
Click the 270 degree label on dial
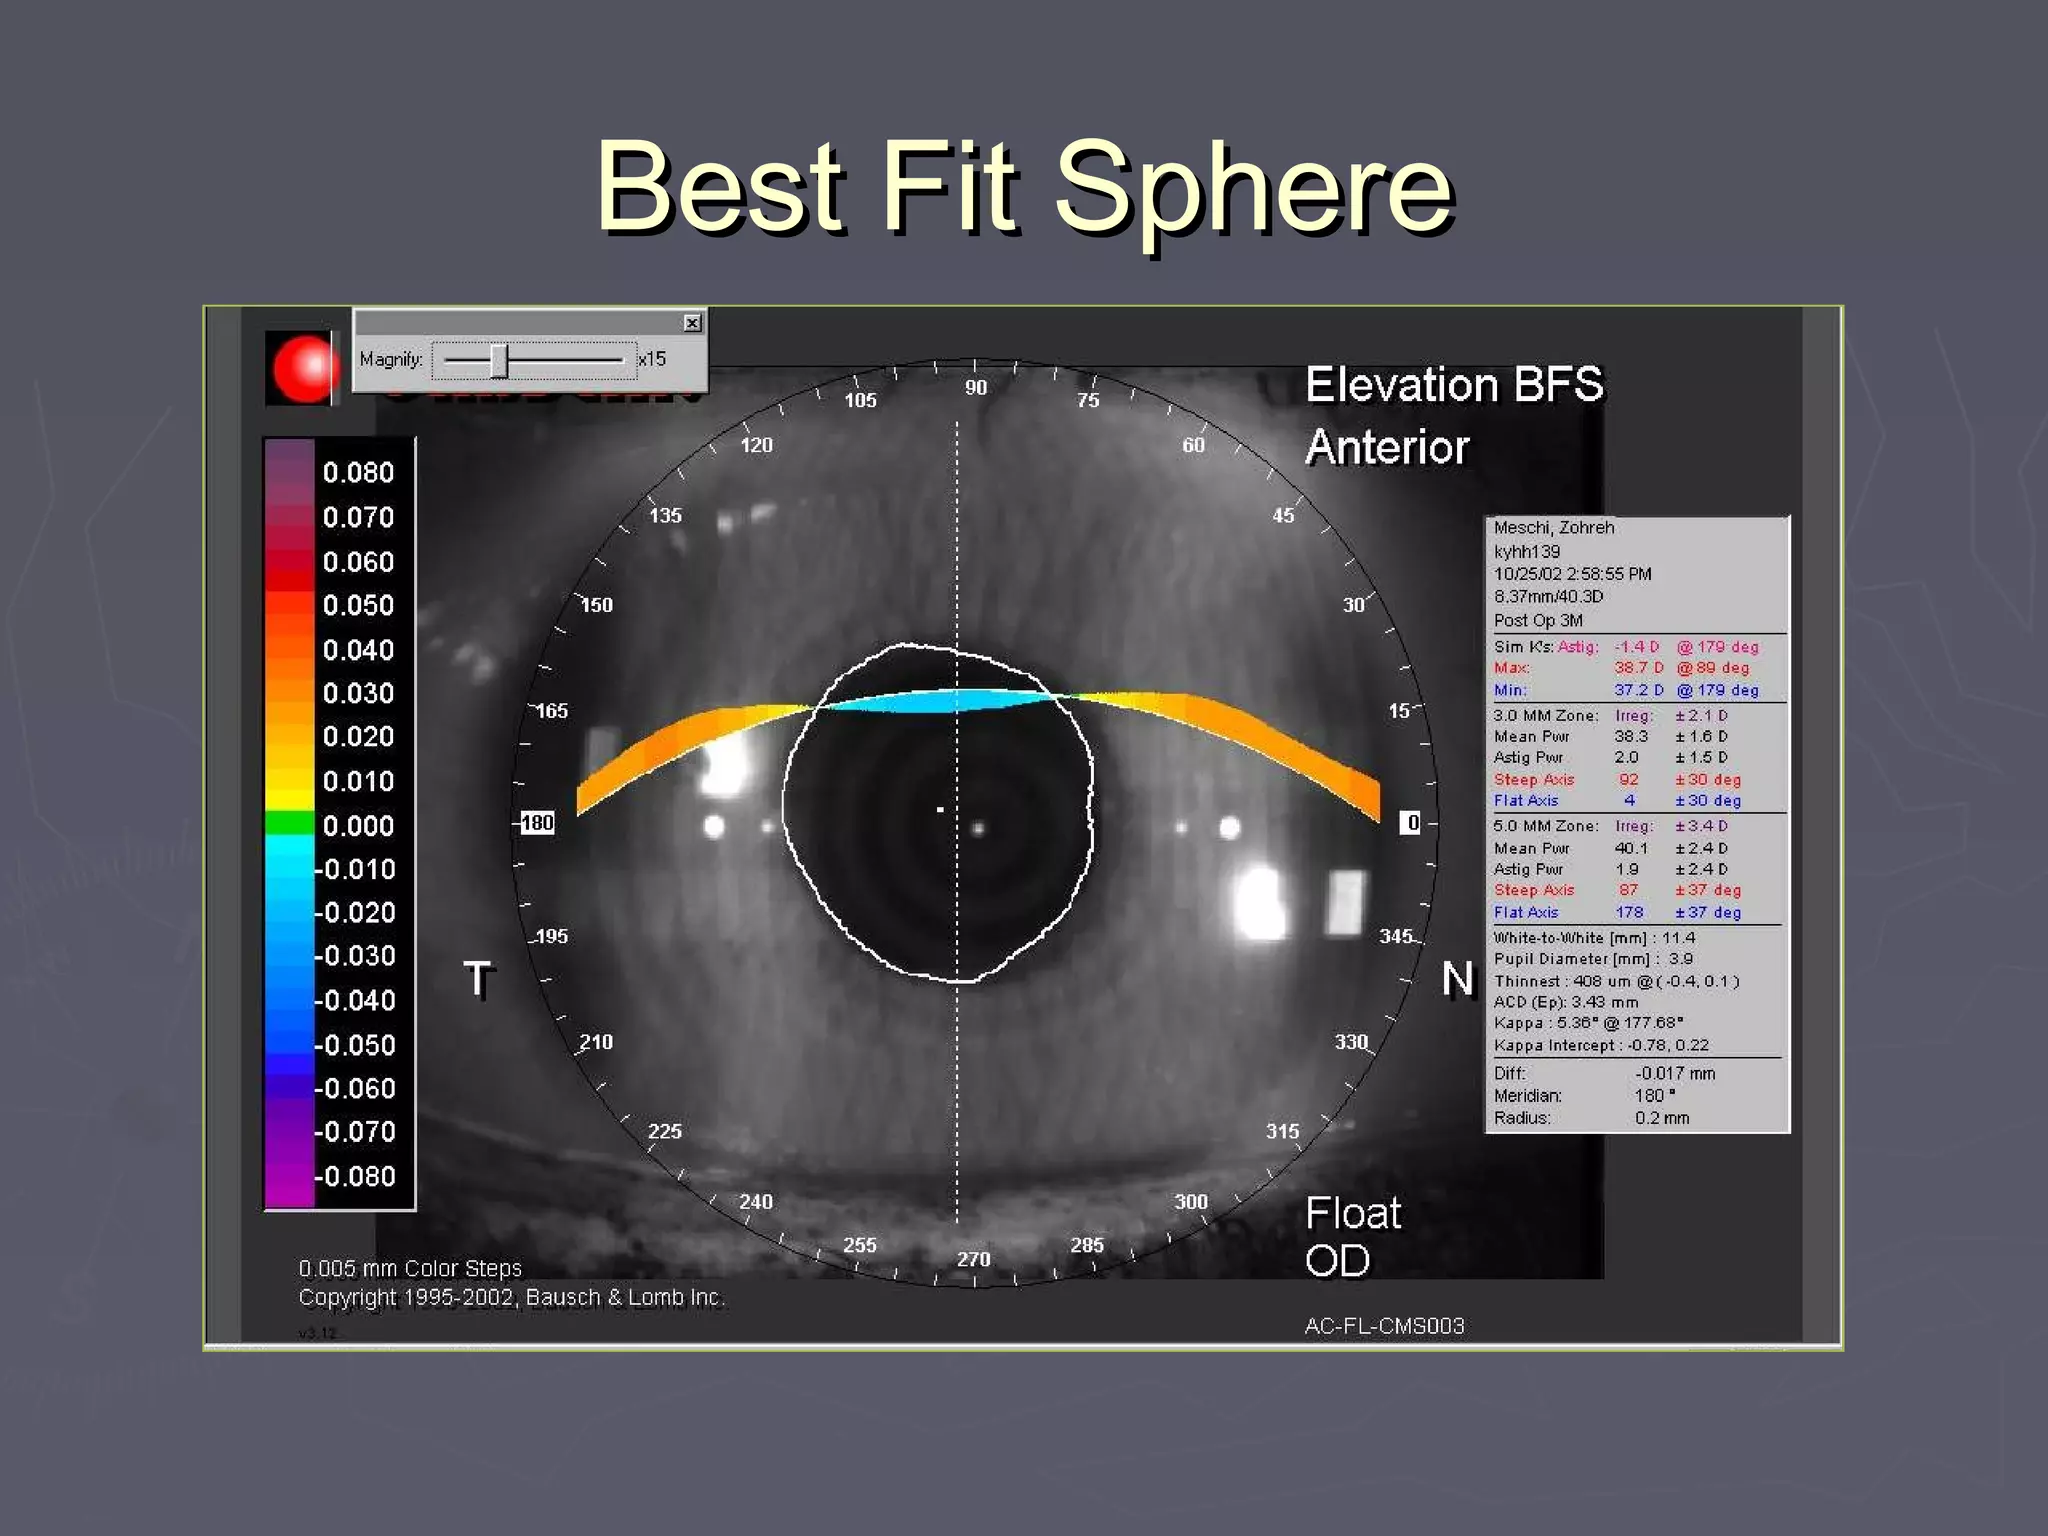tap(974, 1259)
